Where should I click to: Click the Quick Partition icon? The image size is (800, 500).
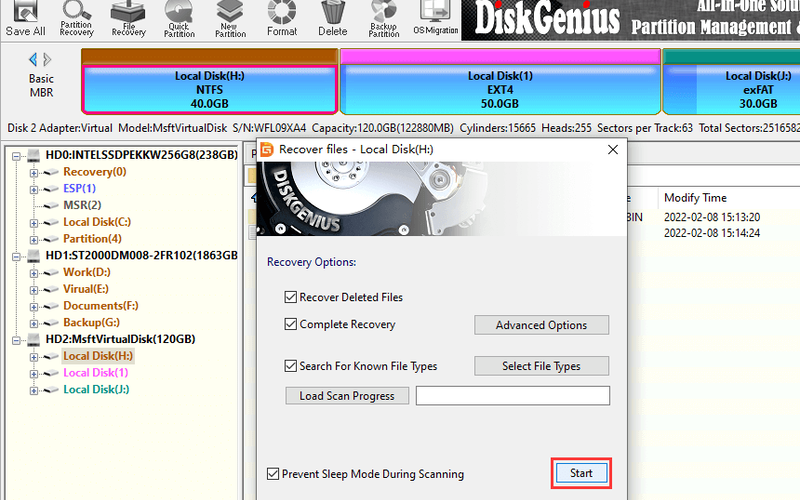[x=180, y=18]
